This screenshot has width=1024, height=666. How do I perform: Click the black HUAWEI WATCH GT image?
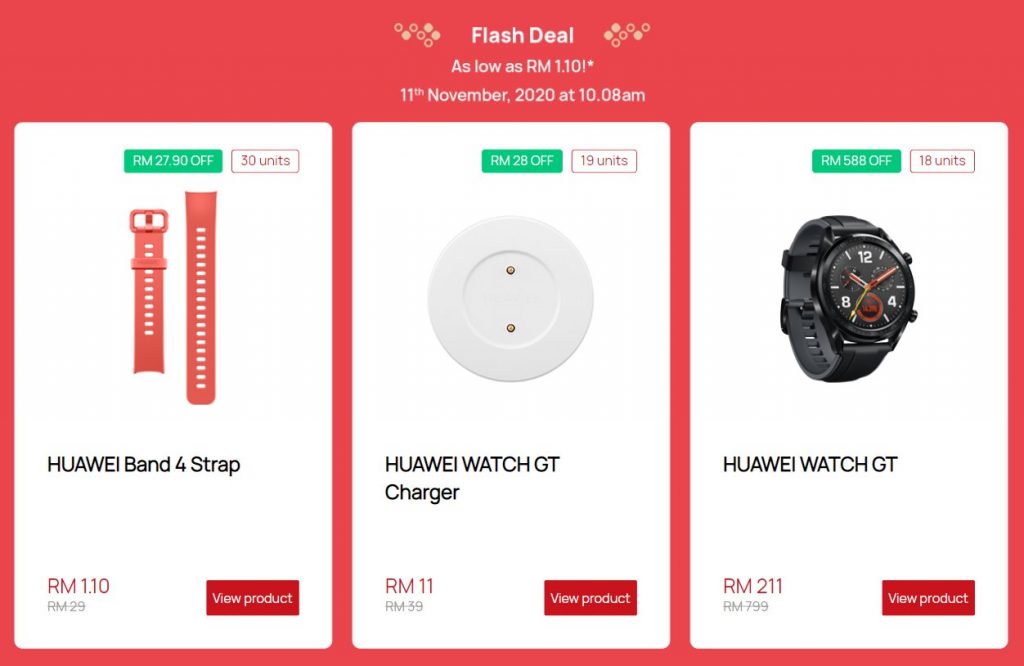848,298
